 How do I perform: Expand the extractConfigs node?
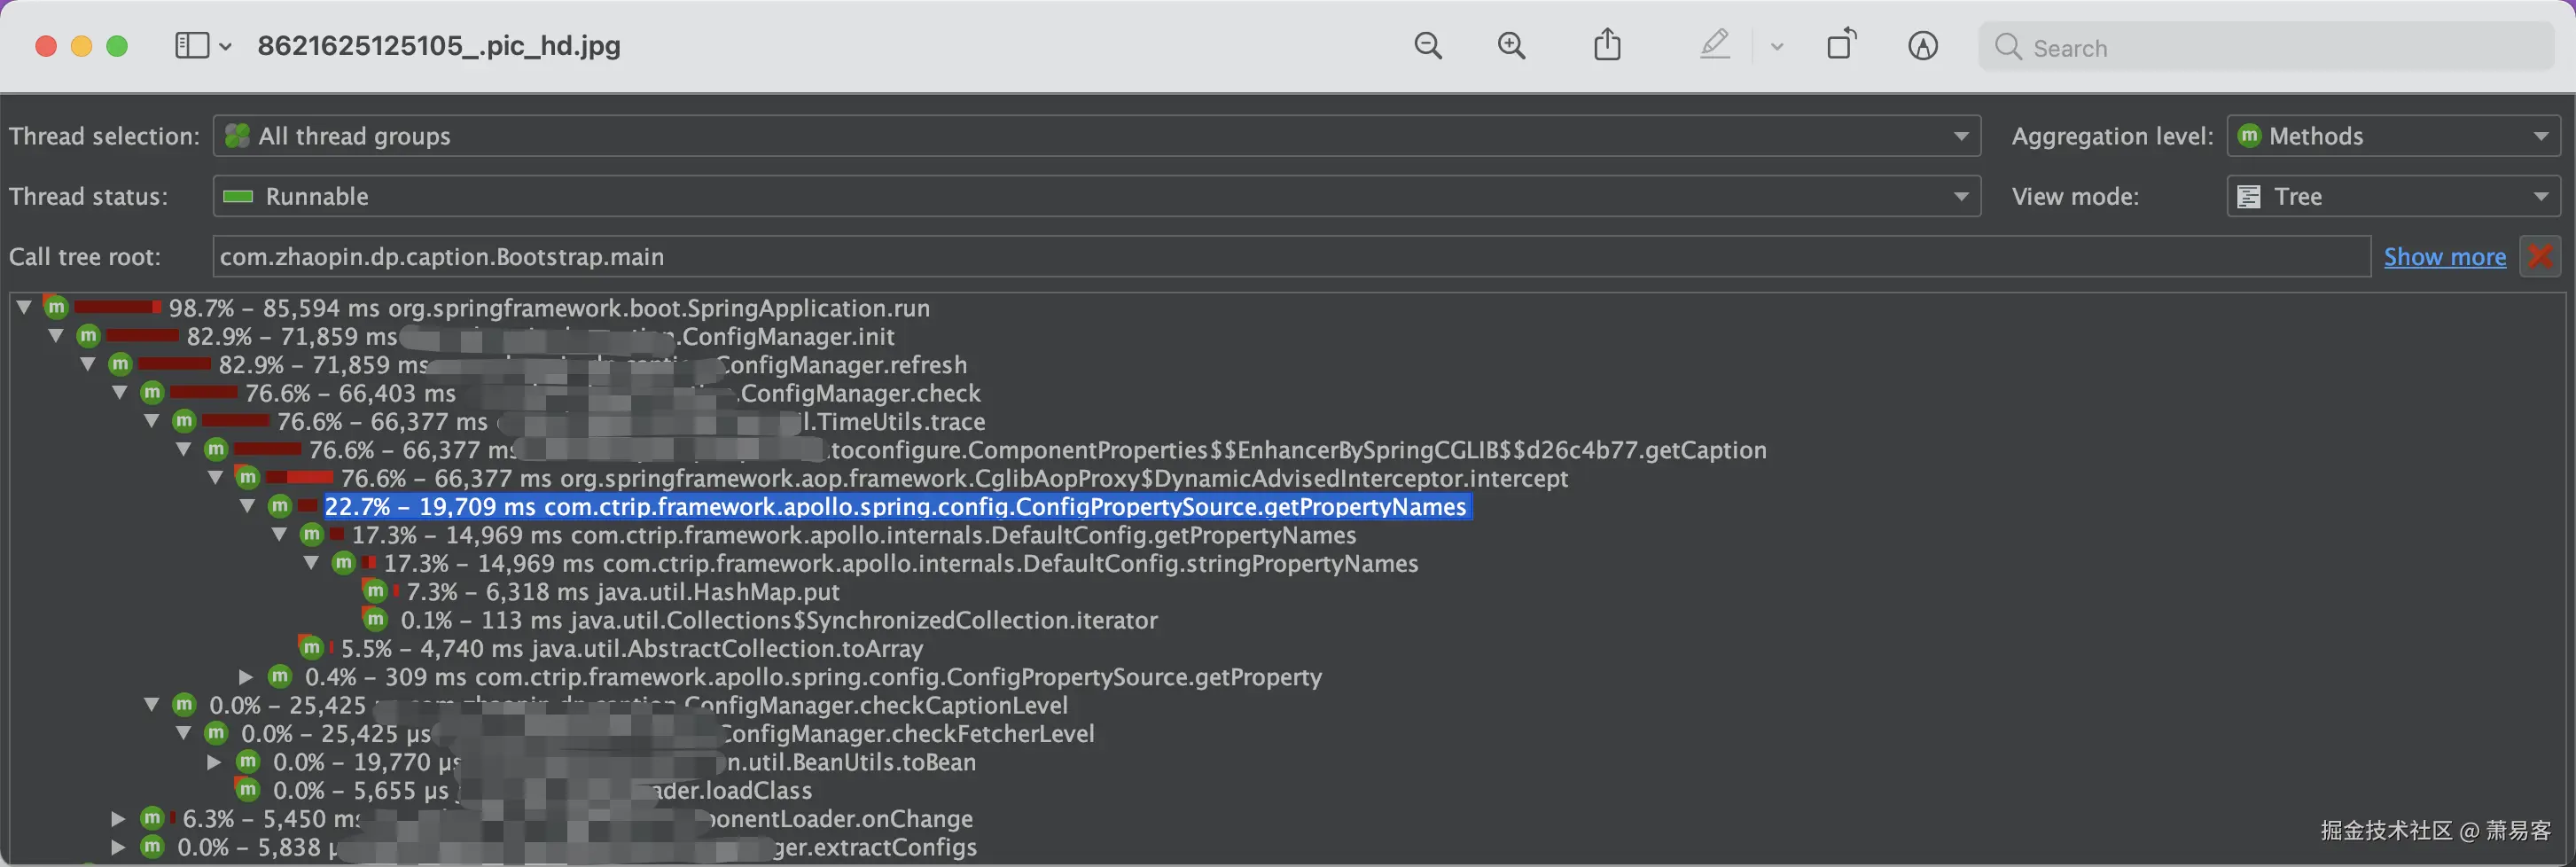(x=118, y=847)
